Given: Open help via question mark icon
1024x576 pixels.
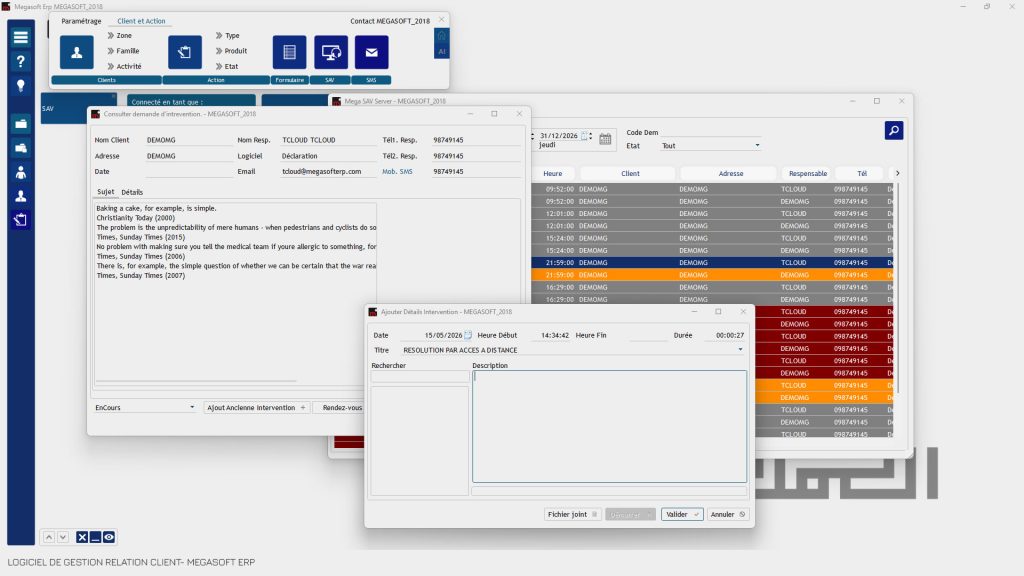Looking at the screenshot, I should pyautogui.click(x=21, y=61).
